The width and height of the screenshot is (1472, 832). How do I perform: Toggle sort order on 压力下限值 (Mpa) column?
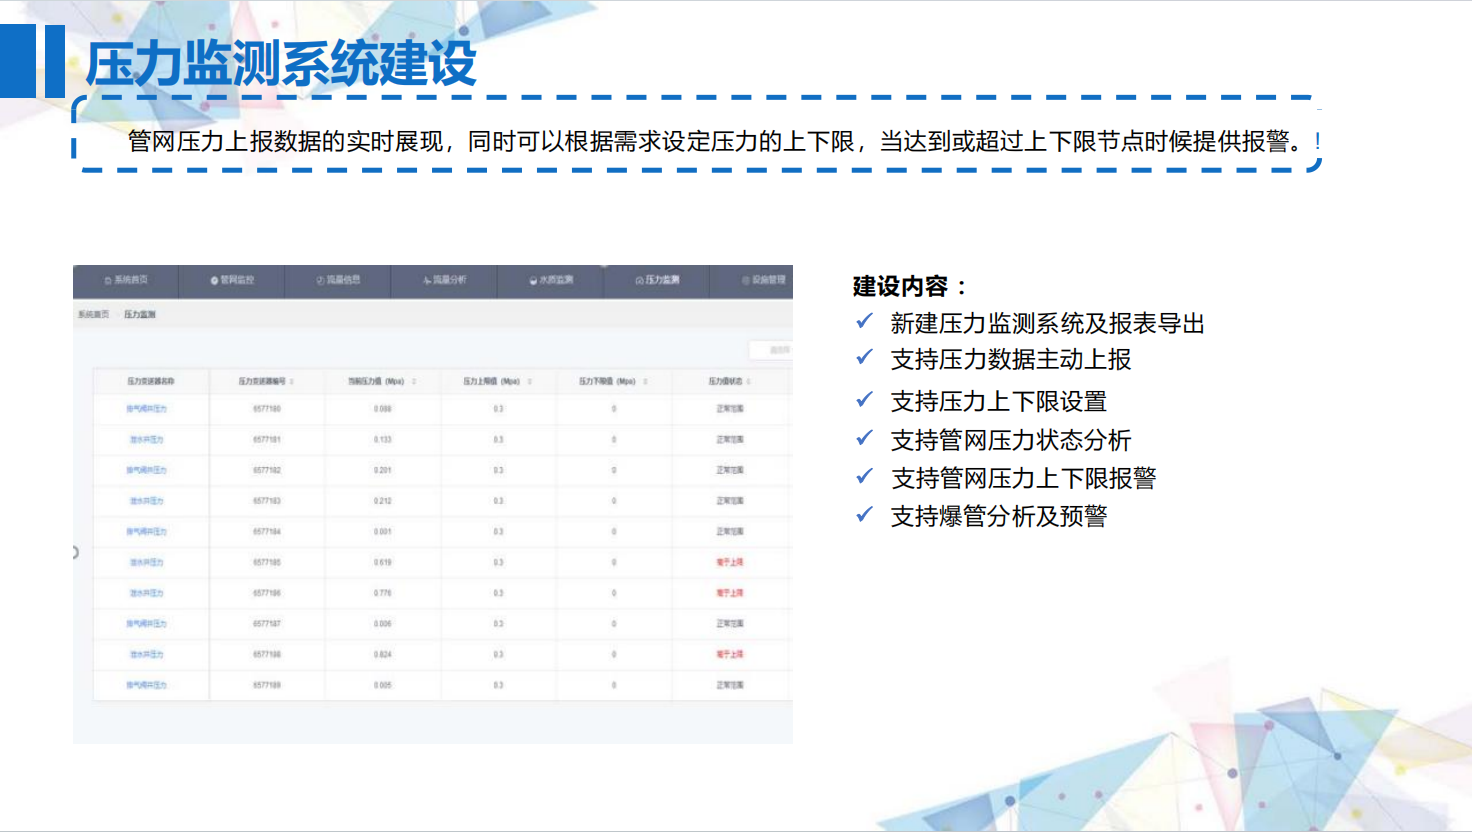pos(646,382)
